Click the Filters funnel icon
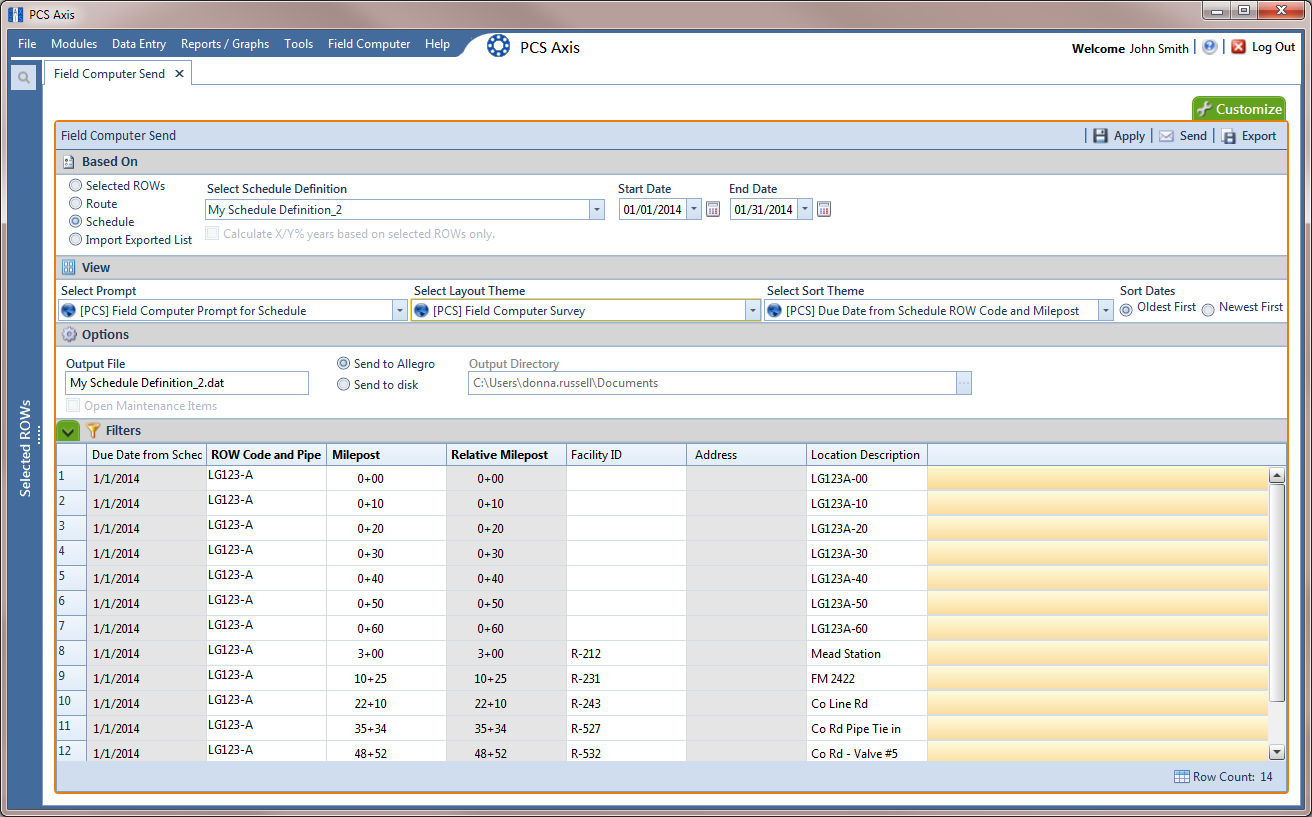 (x=93, y=431)
